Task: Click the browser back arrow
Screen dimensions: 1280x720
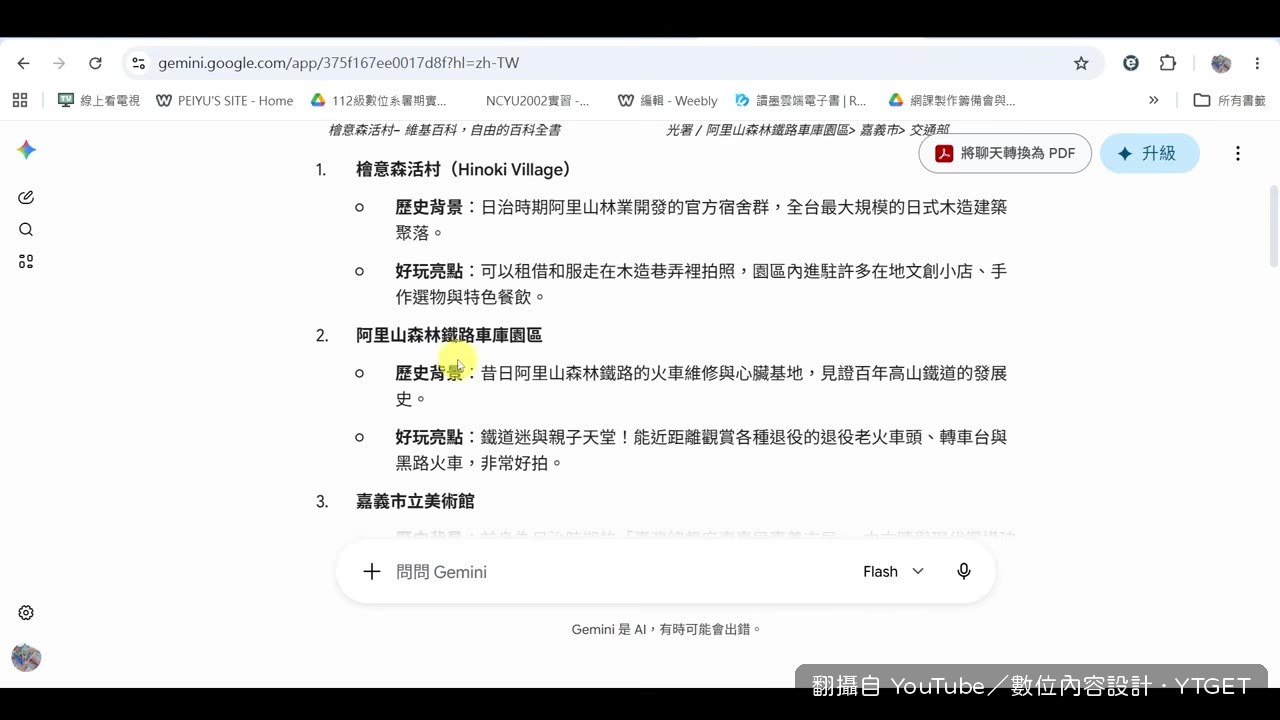Action: [x=24, y=63]
